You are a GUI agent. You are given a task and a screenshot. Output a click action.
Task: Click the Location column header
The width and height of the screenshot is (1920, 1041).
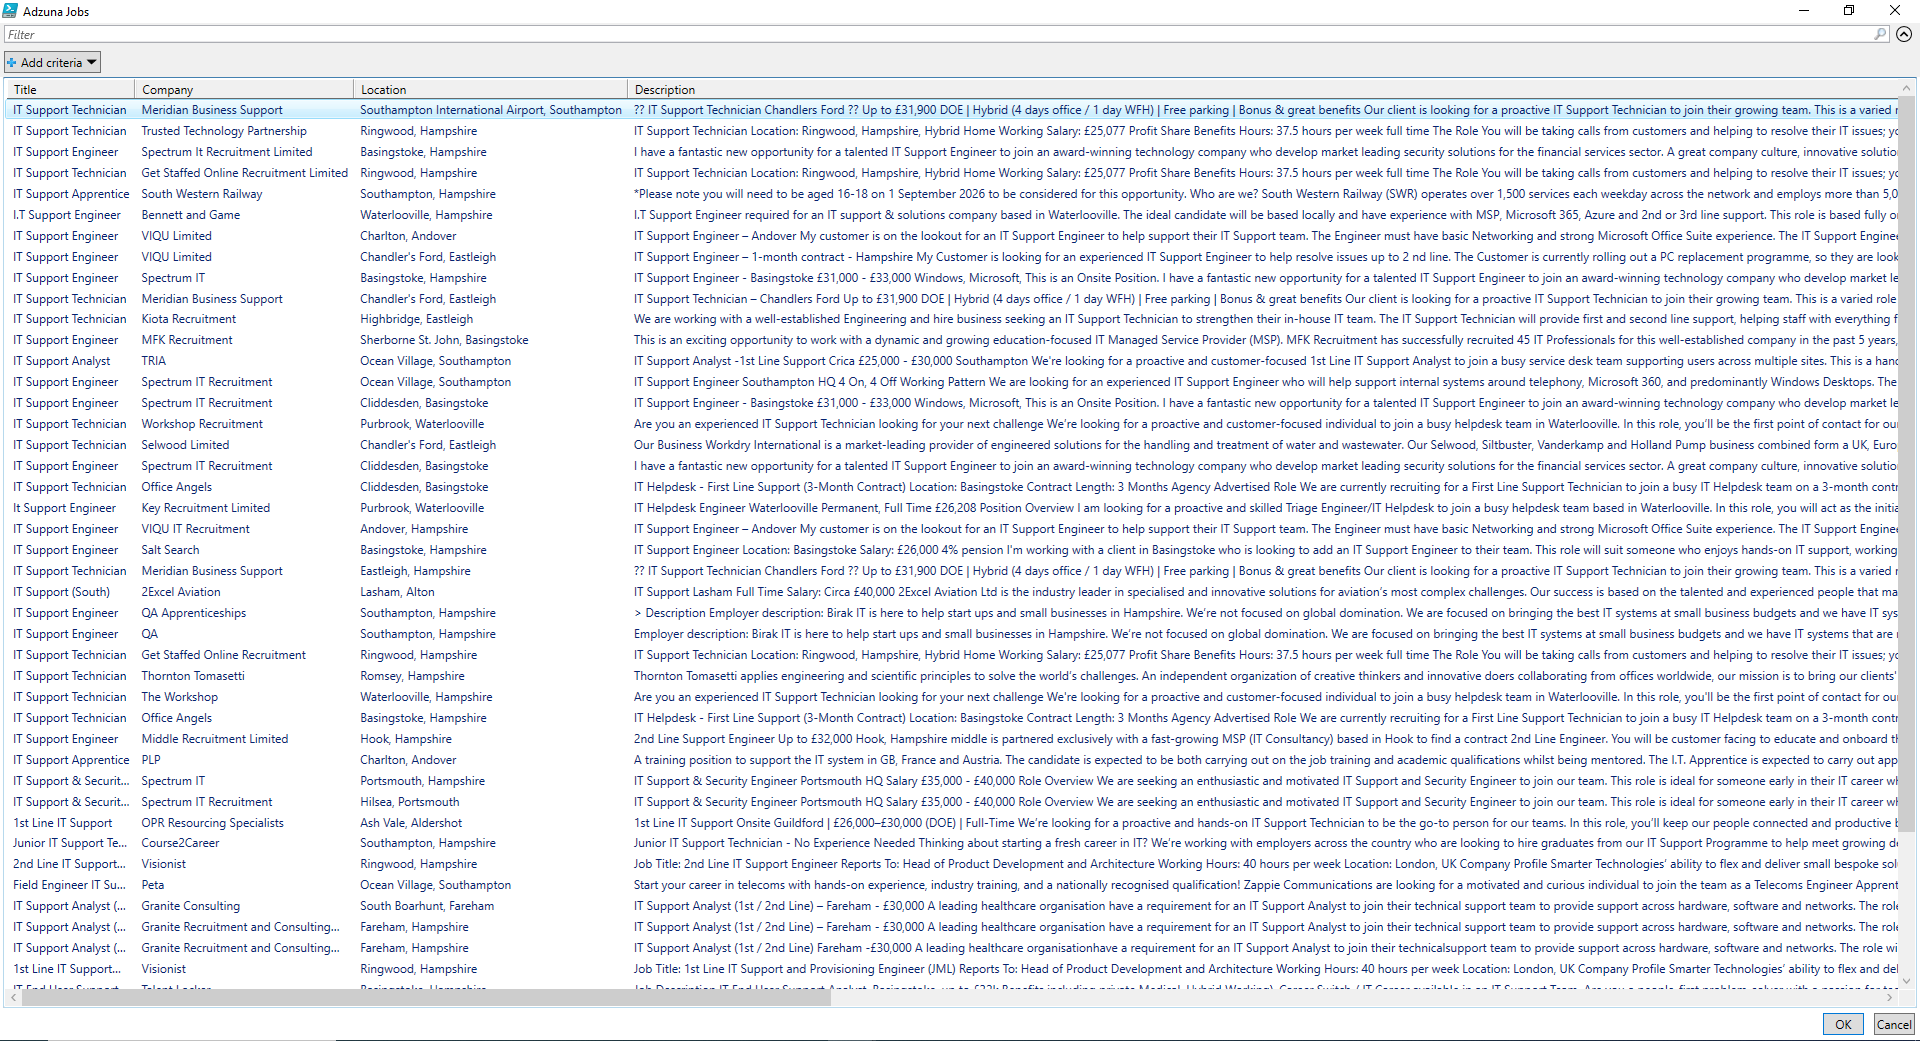490,89
